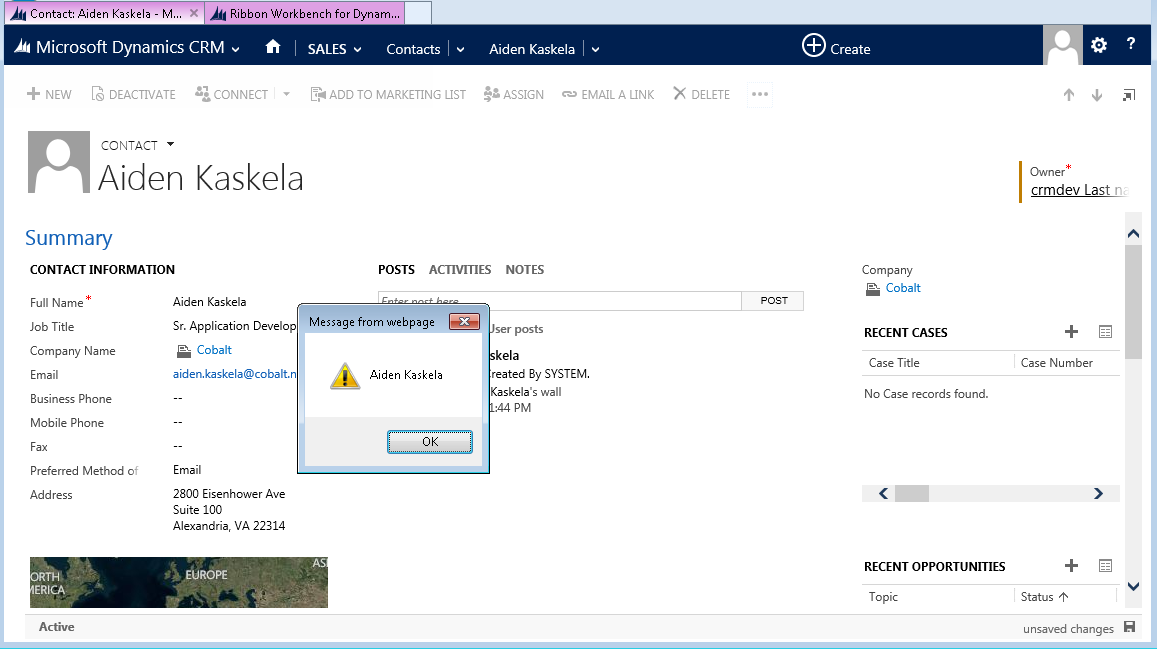Open the CONTACT form selector dropdown

170,145
